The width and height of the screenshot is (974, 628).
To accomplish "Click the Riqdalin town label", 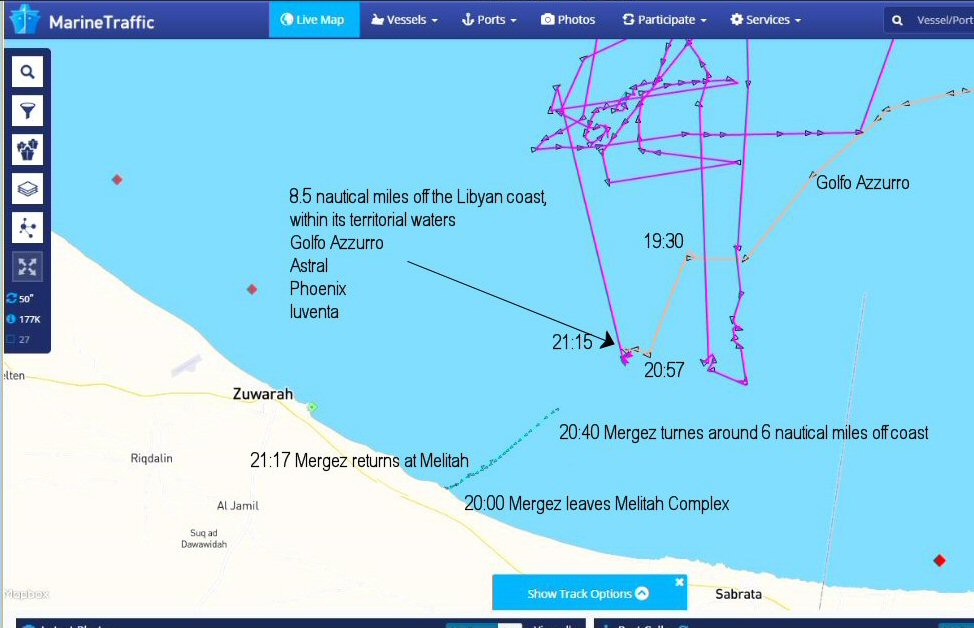I will (x=152, y=458).
